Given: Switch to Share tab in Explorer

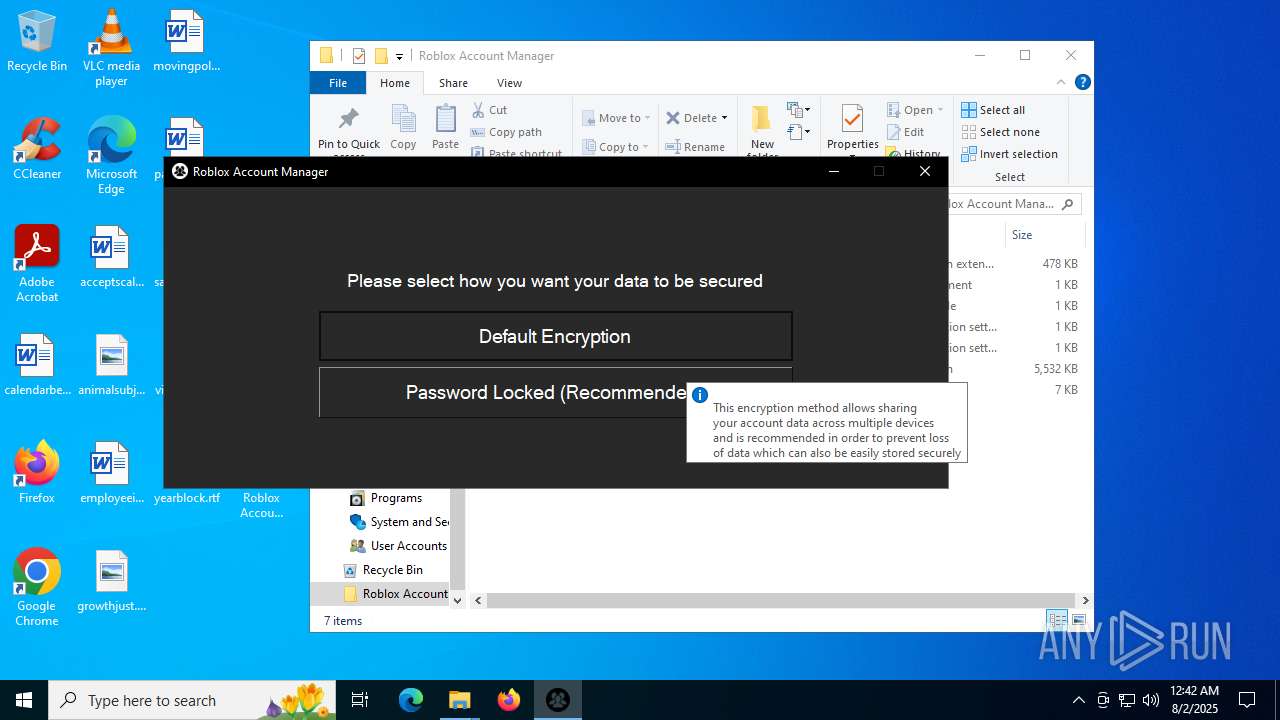Looking at the screenshot, I should tap(453, 83).
